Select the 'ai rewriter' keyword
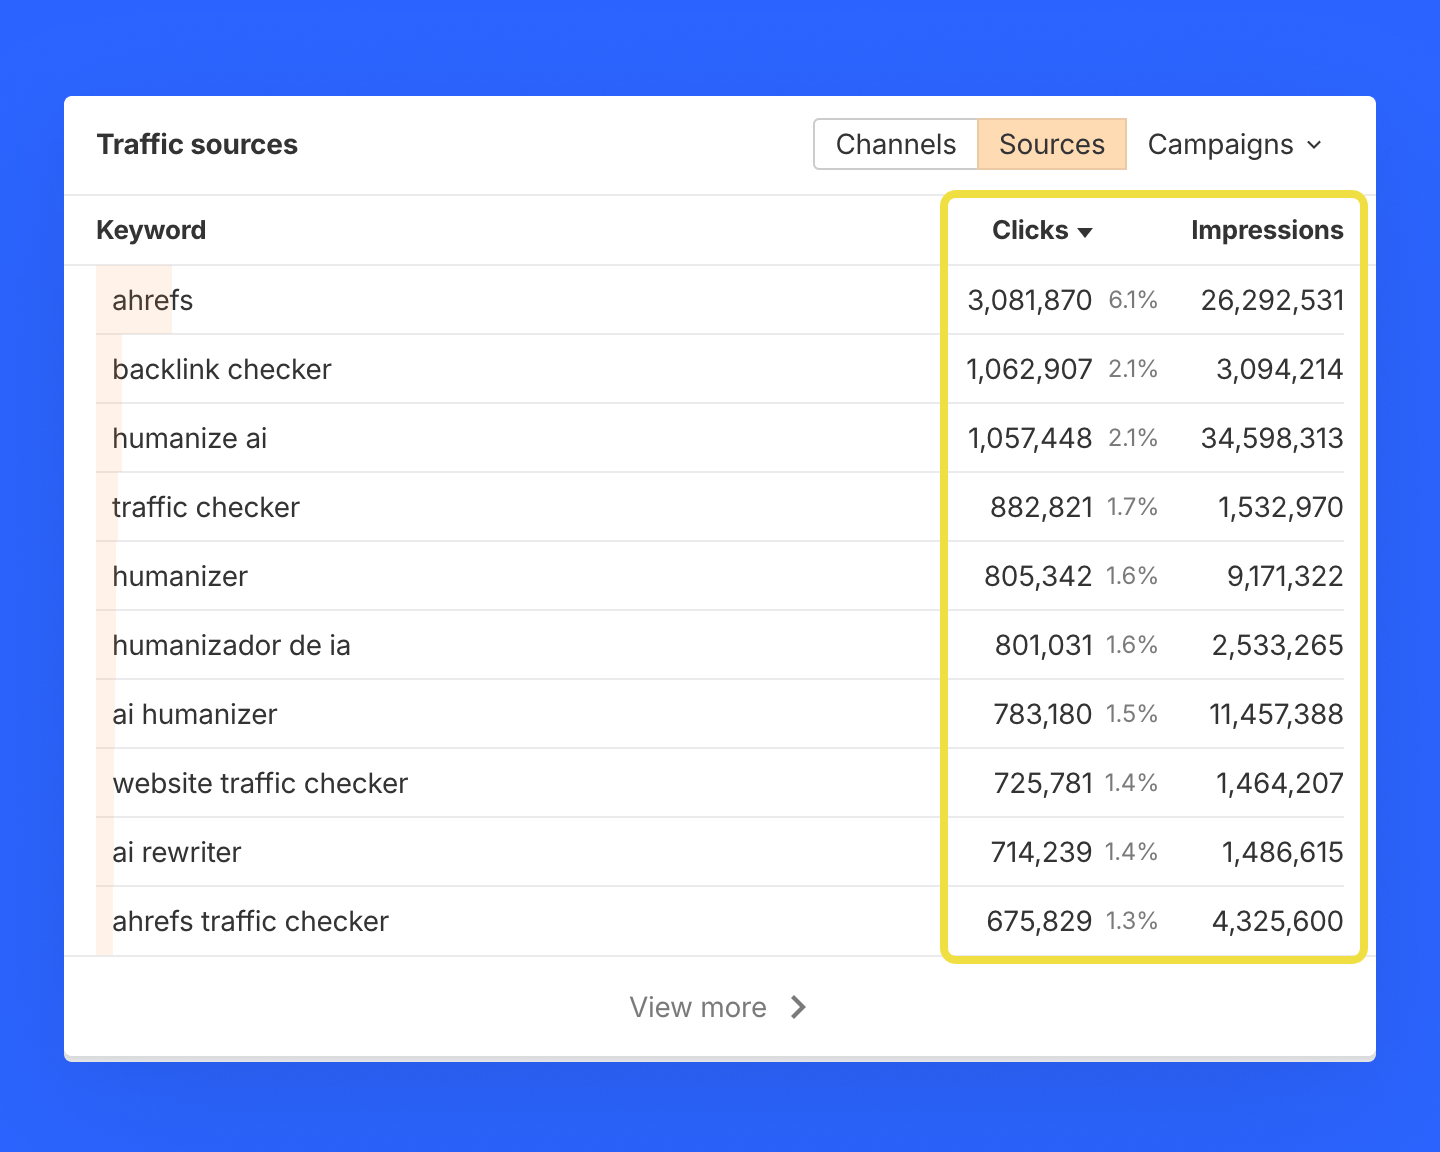 pos(177,852)
